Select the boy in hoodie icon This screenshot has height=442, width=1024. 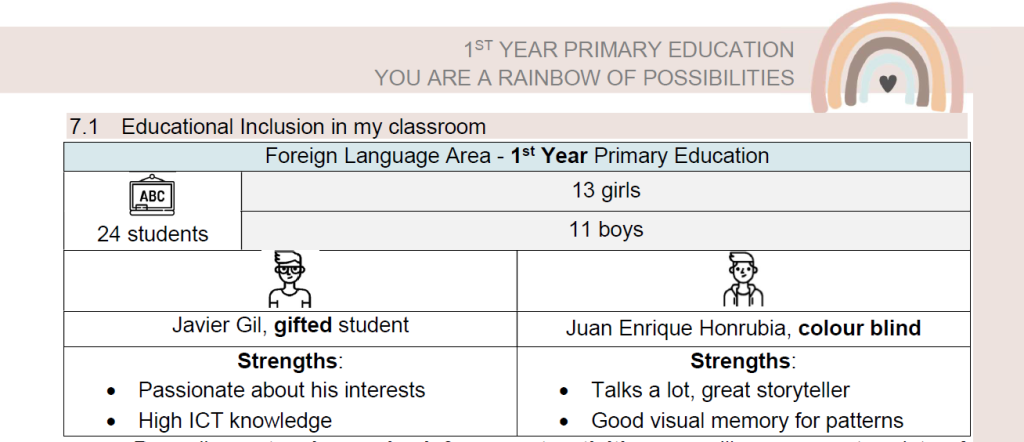click(742, 279)
